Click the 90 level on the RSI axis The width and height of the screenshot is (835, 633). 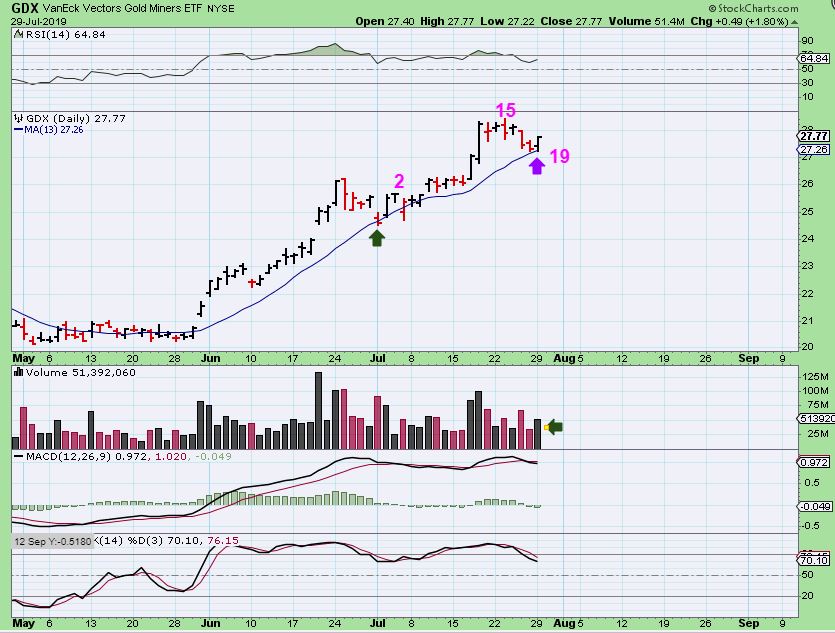[807, 41]
